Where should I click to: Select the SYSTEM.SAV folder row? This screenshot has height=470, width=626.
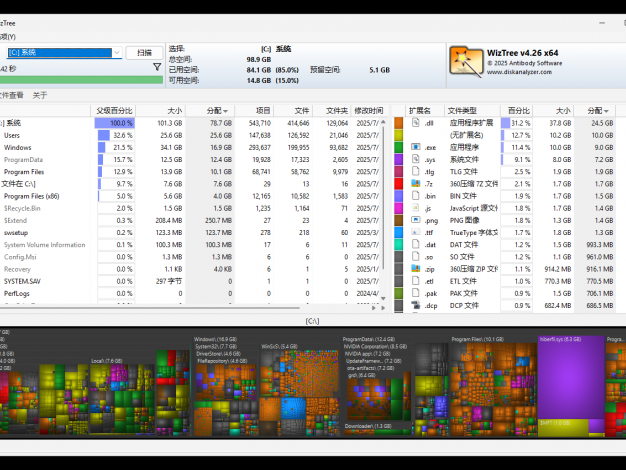[192, 281]
